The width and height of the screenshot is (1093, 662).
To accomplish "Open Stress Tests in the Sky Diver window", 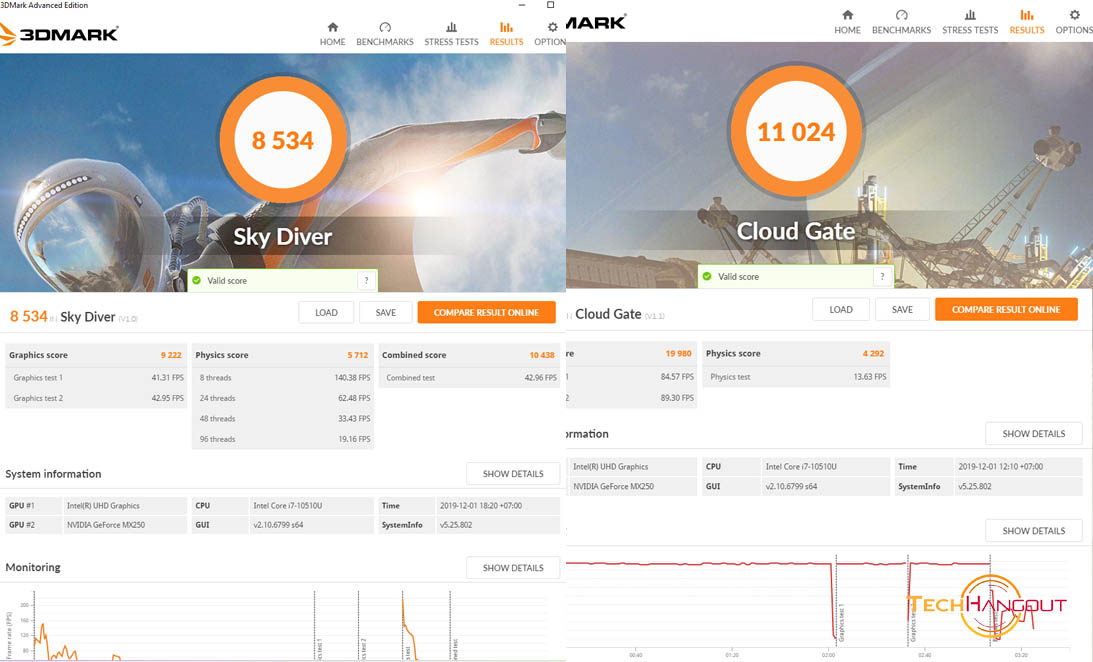I will click(x=451, y=33).
